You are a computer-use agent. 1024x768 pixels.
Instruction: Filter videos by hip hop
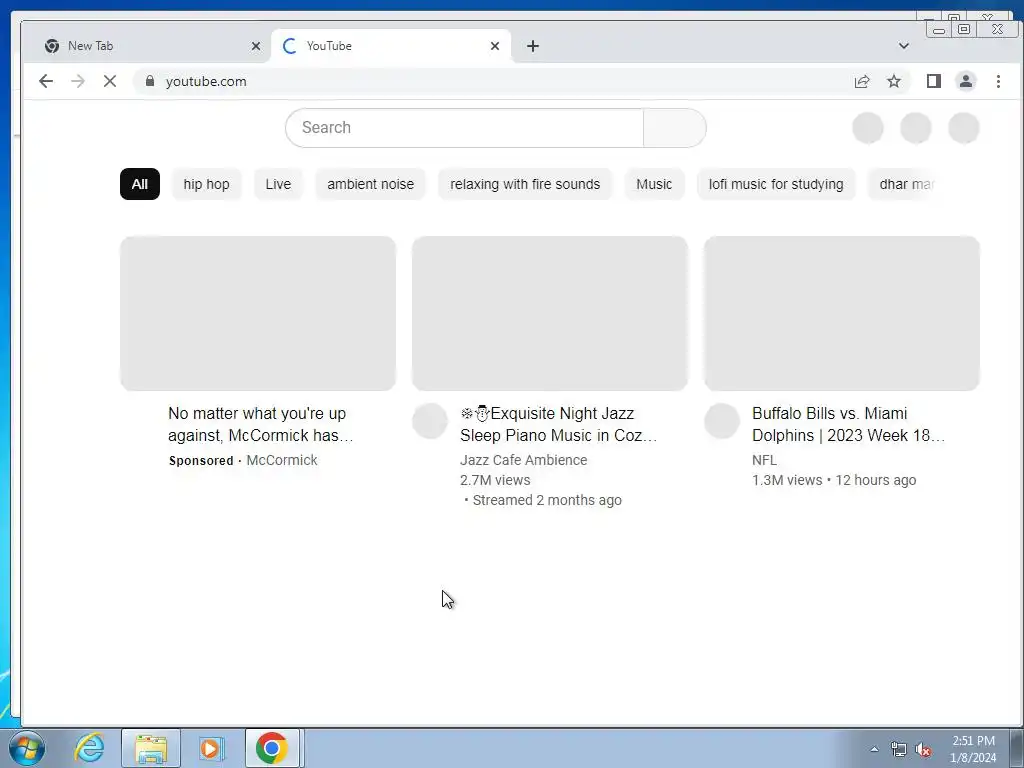click(x=206, y=184)
